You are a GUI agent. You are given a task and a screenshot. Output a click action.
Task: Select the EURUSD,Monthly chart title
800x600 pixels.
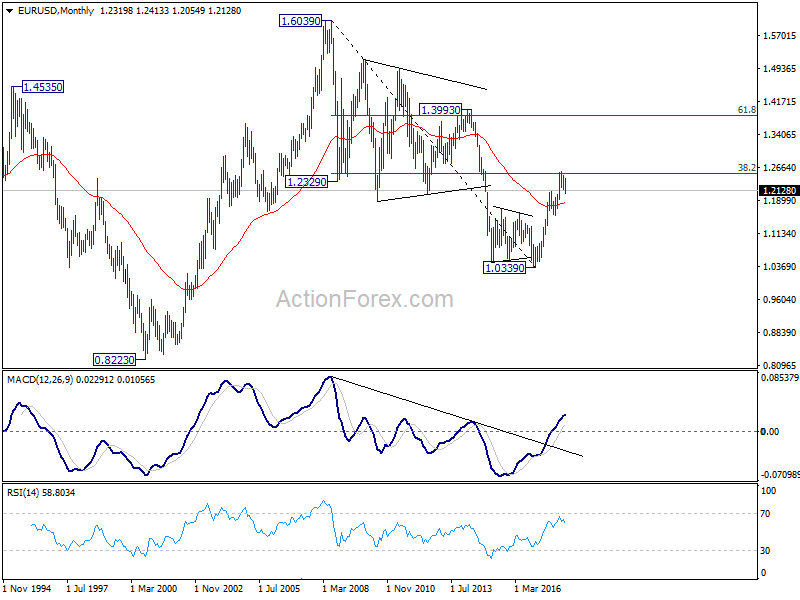(56, 11)
